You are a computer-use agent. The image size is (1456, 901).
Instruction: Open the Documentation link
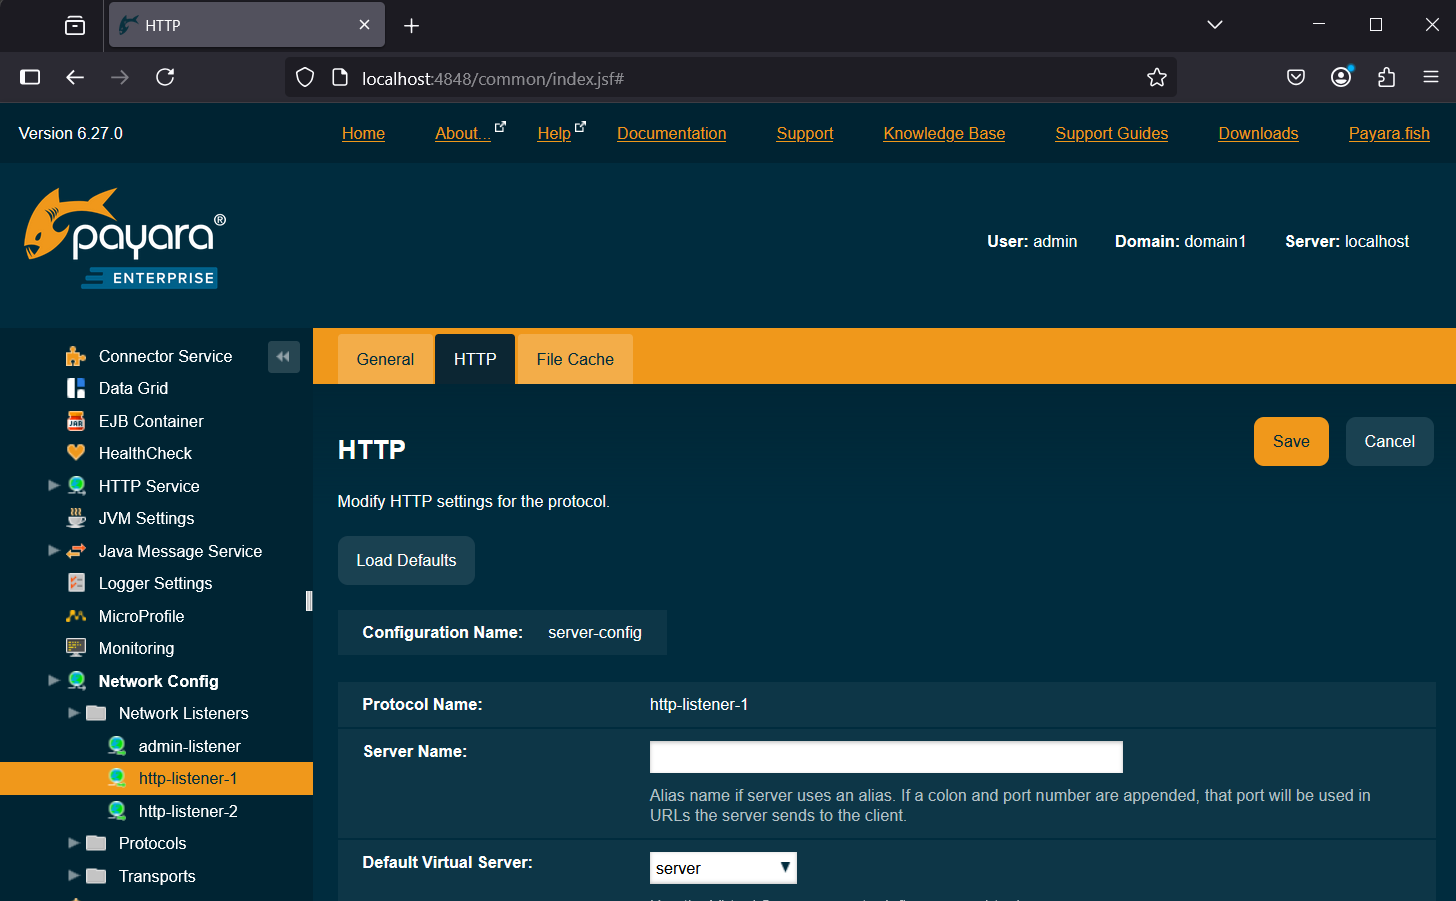(x=672, y=133)
